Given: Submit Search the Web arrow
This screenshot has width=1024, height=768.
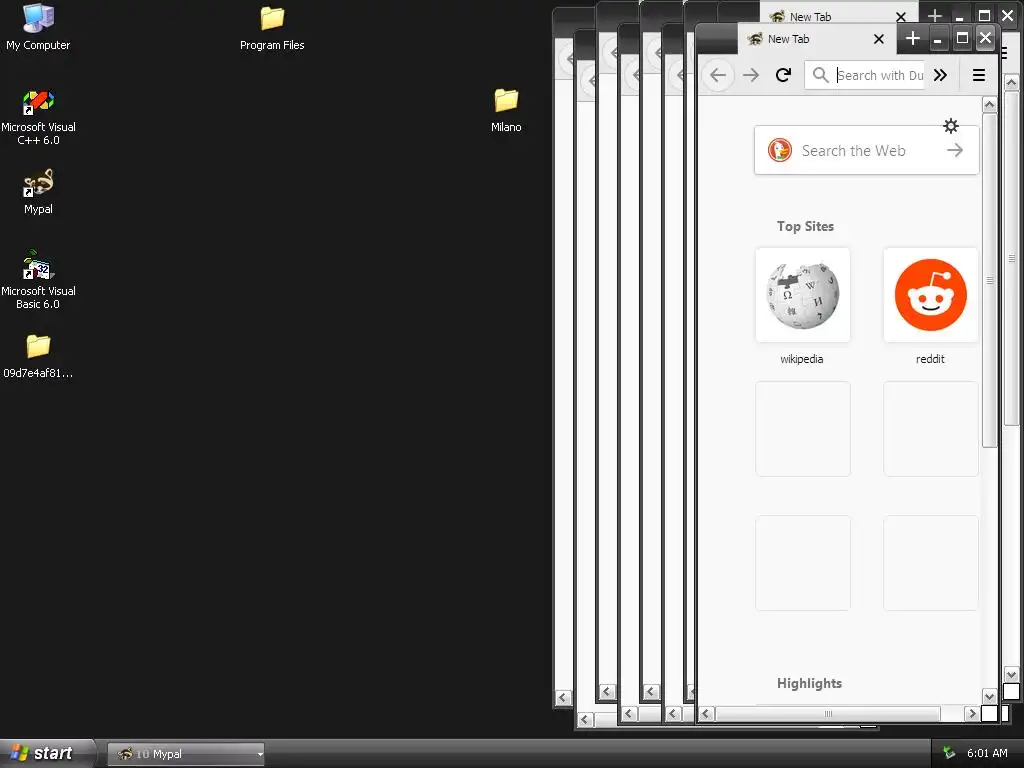Looking at the screenshot, I should pyautogui.click(x=955, y=150).
